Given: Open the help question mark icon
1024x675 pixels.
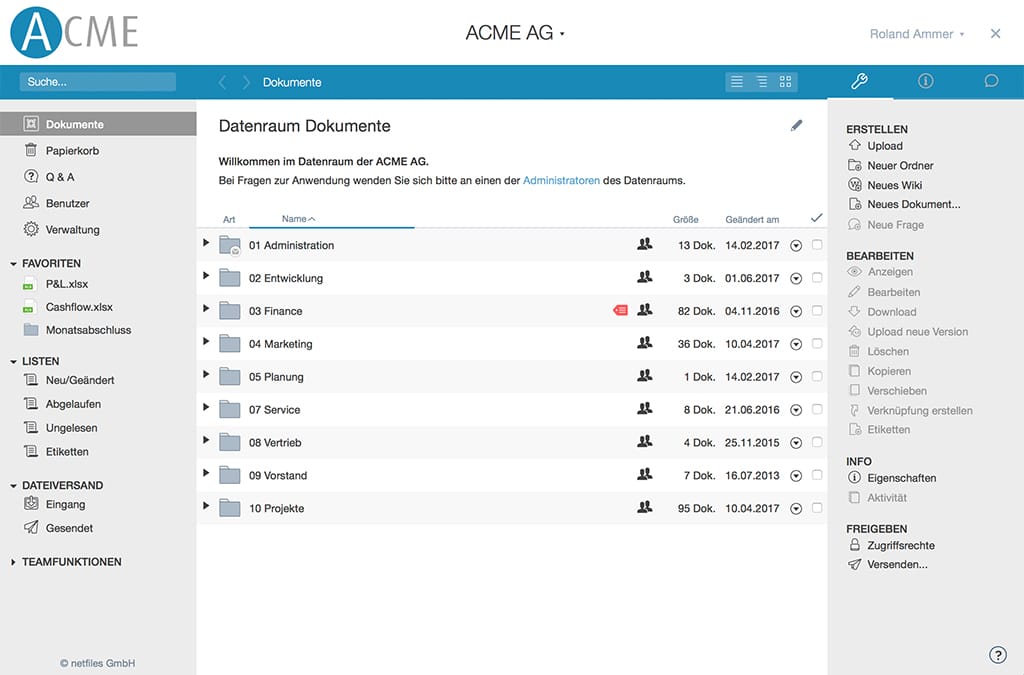Looking at the screenshot, I should (997, 655).
